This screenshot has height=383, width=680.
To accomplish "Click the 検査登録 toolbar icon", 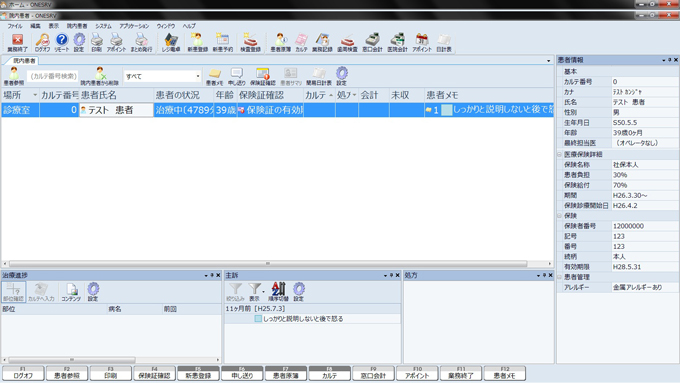I will point(250,43).
